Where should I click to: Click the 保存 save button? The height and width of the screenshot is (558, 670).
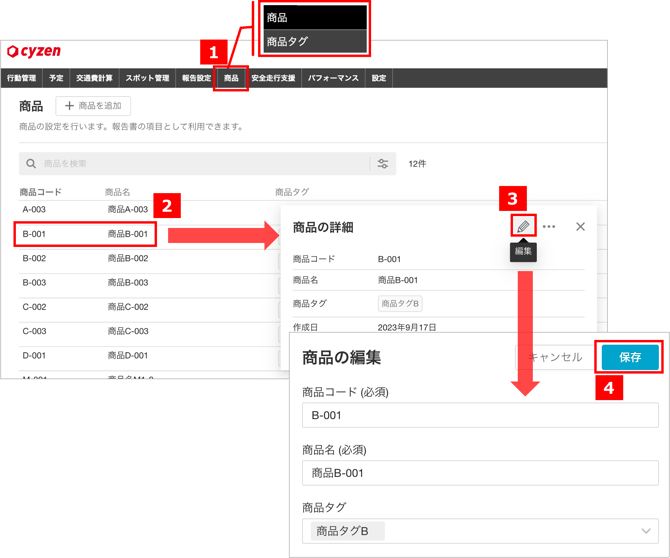click(630, 357)
